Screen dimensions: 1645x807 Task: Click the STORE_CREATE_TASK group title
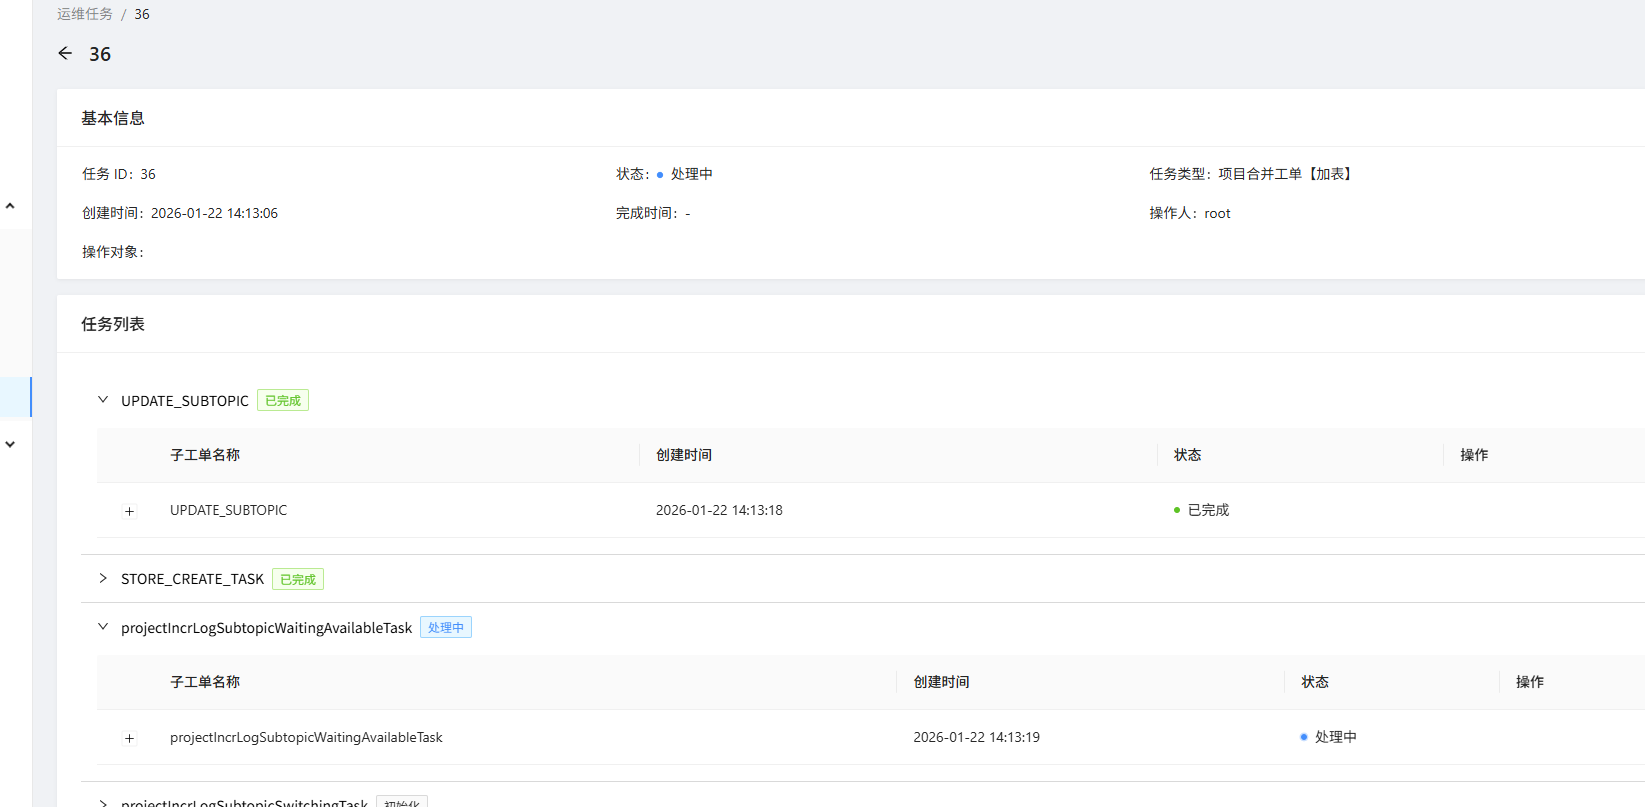[x=192, y=579]
